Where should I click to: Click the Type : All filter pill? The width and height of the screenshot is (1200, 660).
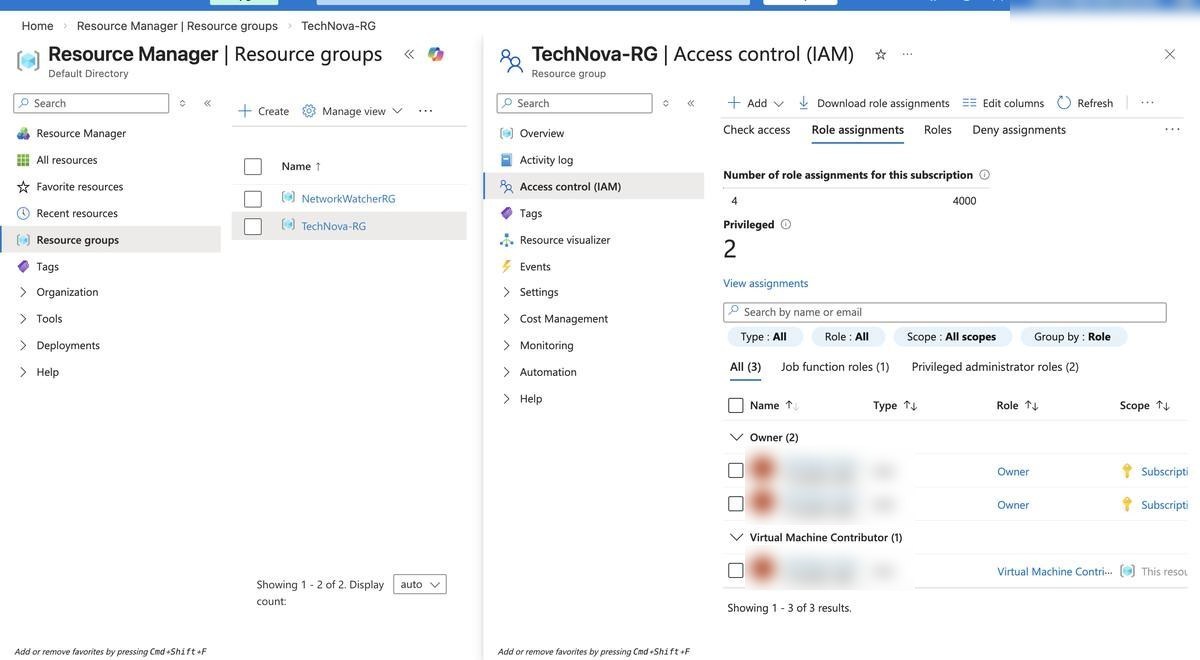765,337
